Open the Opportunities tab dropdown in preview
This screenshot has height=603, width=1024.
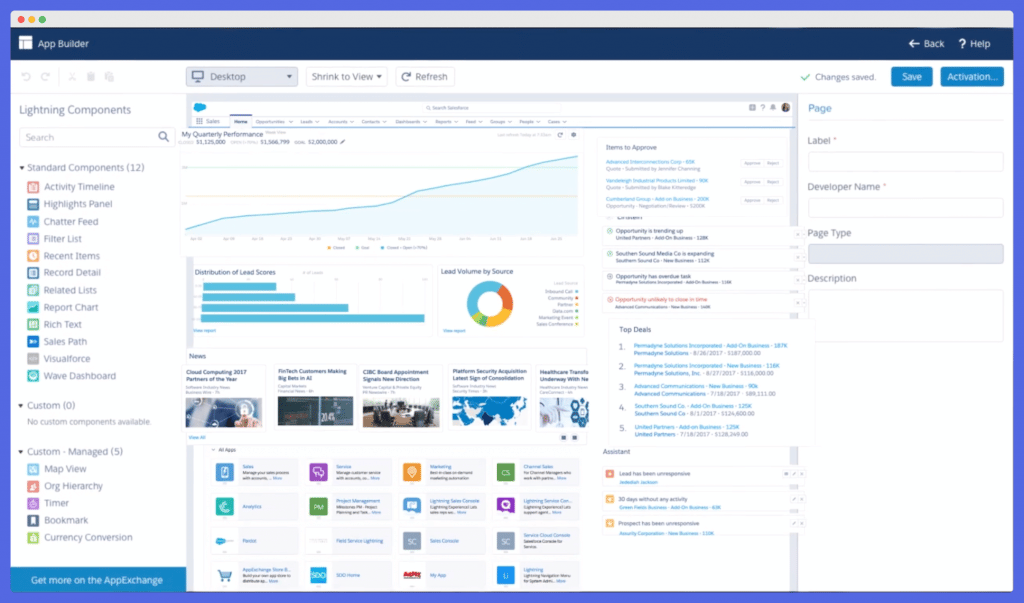pos(291,122)
